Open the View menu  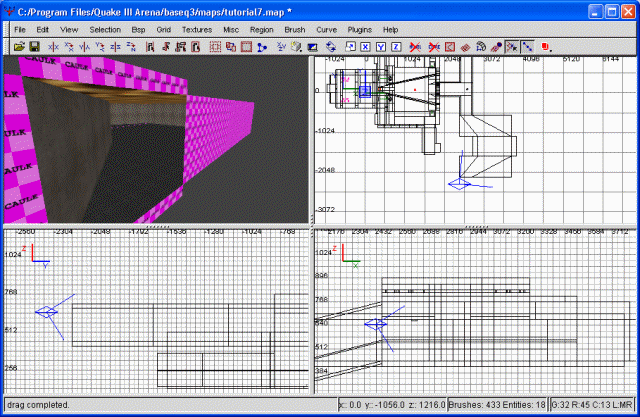69,30
